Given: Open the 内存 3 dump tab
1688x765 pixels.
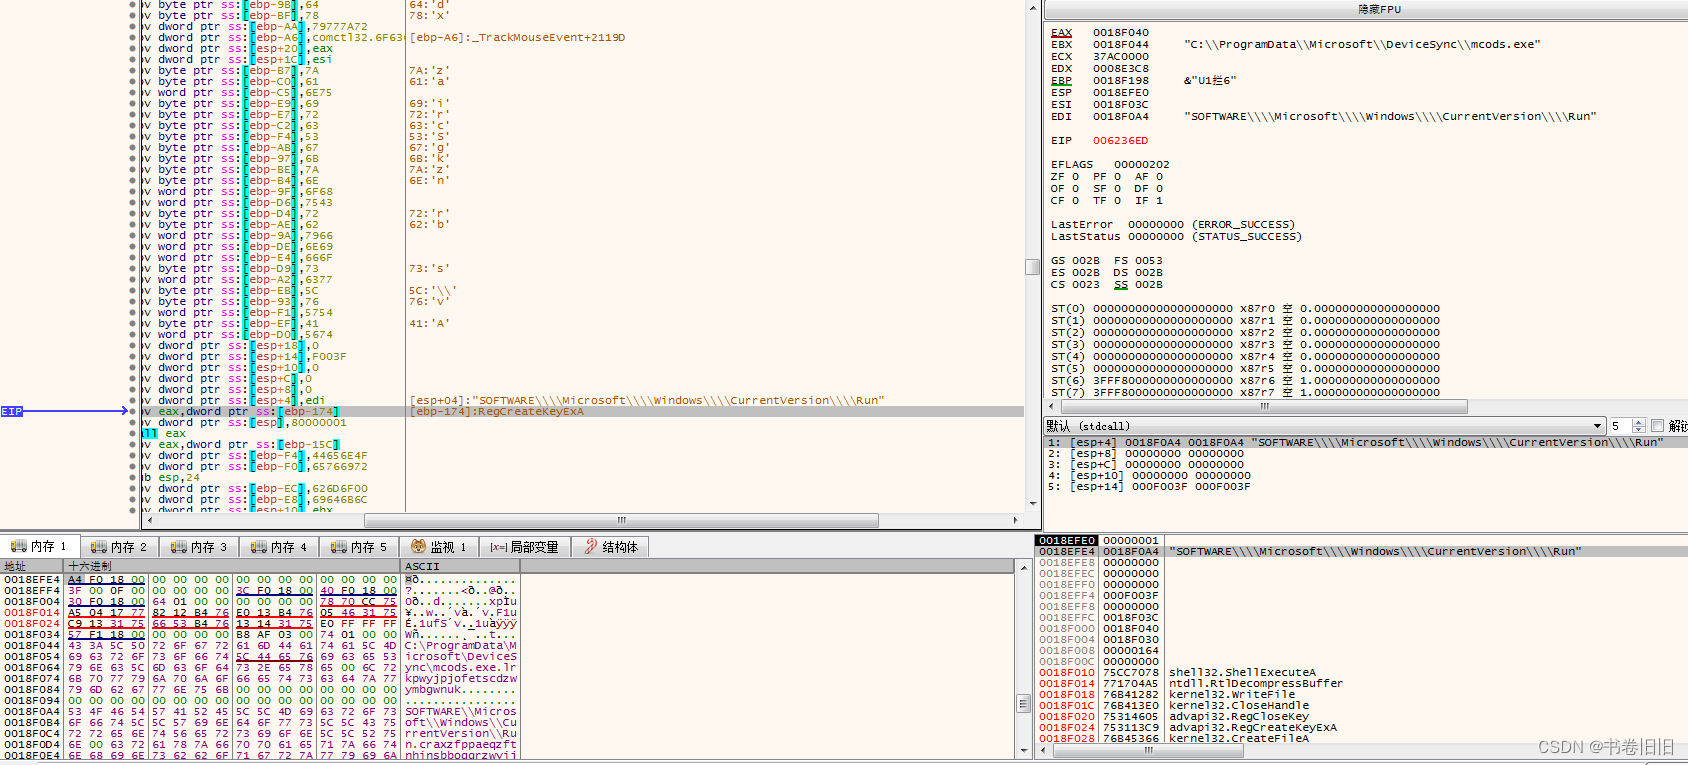Looking at the screenshot, I should (x=199, y=547).
